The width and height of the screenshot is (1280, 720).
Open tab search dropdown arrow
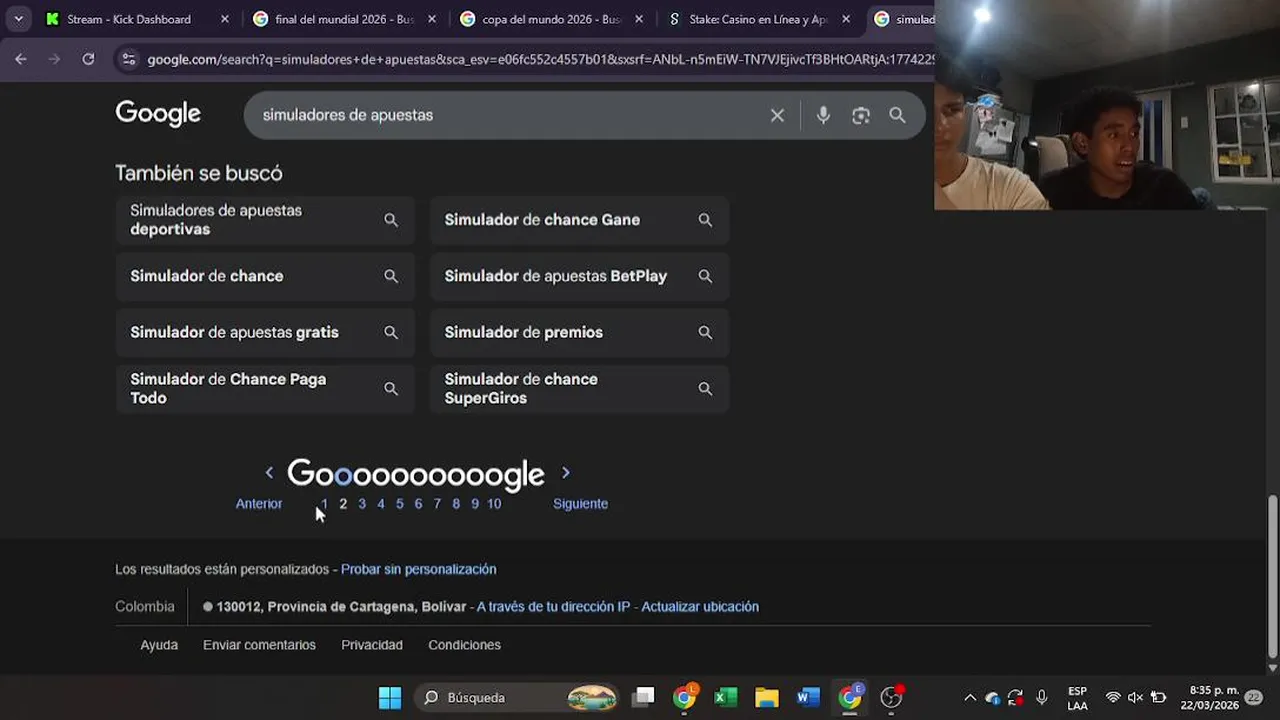[18, 19]
